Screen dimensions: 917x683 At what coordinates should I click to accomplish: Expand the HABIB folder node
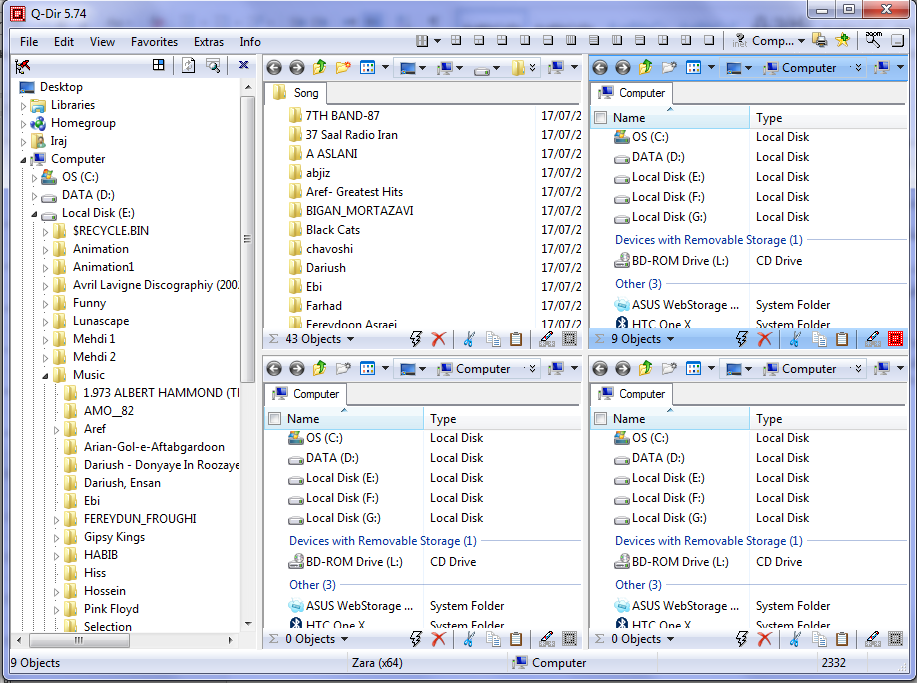56,556
